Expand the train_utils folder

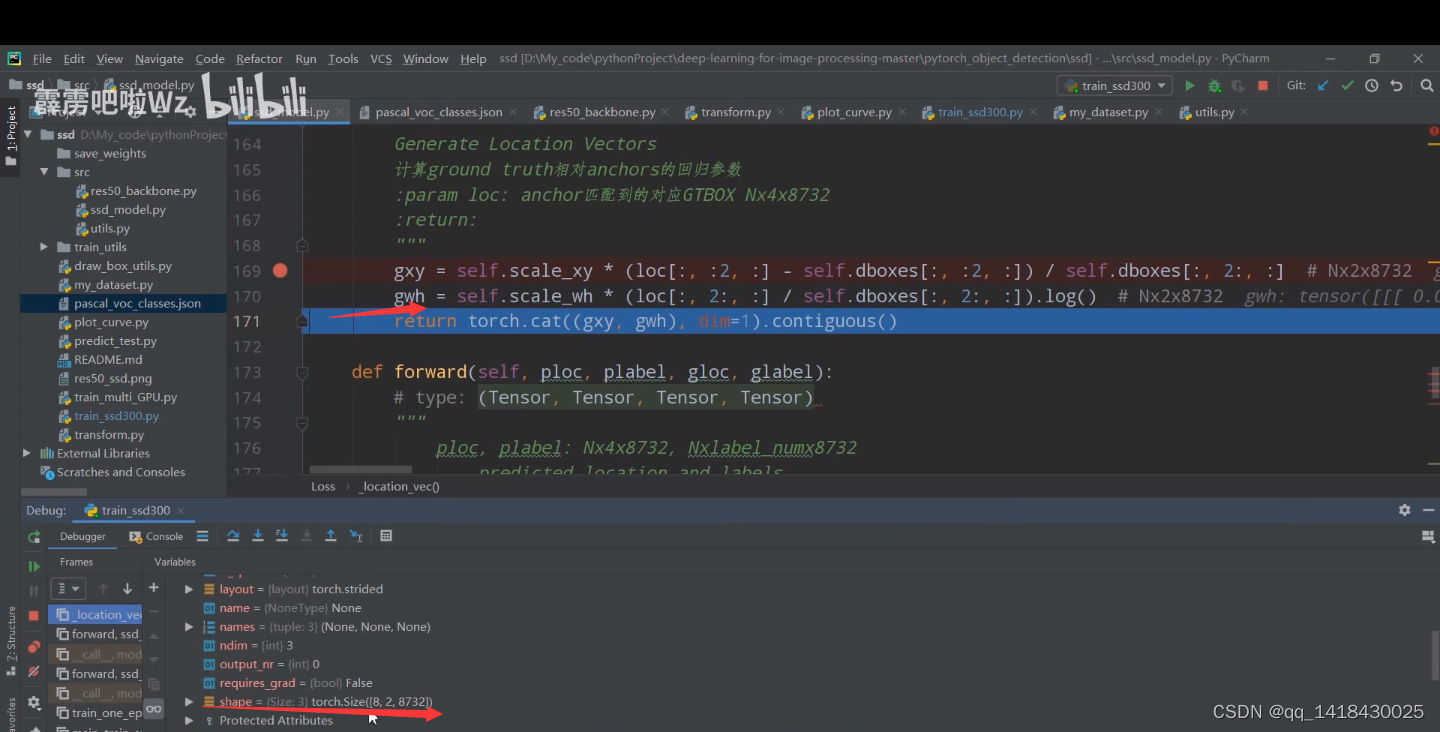pyautogui.click(x=45, y=247)
